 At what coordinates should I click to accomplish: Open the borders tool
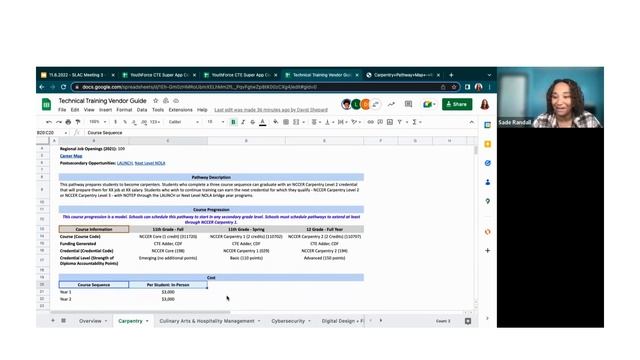tap(286, 122)
